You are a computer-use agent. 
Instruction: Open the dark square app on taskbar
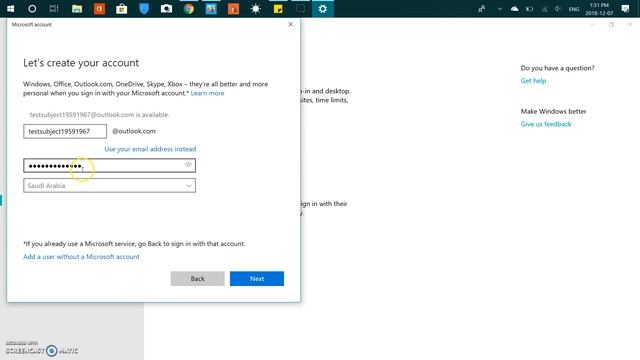[300, 9]
